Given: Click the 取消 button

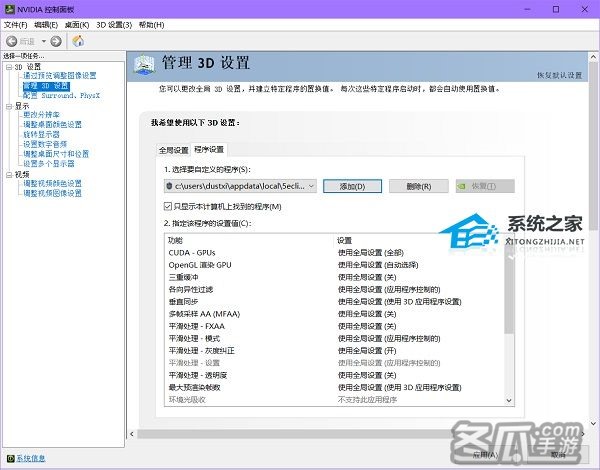Looking at the screenshot, I should click(x=558, y=454).
